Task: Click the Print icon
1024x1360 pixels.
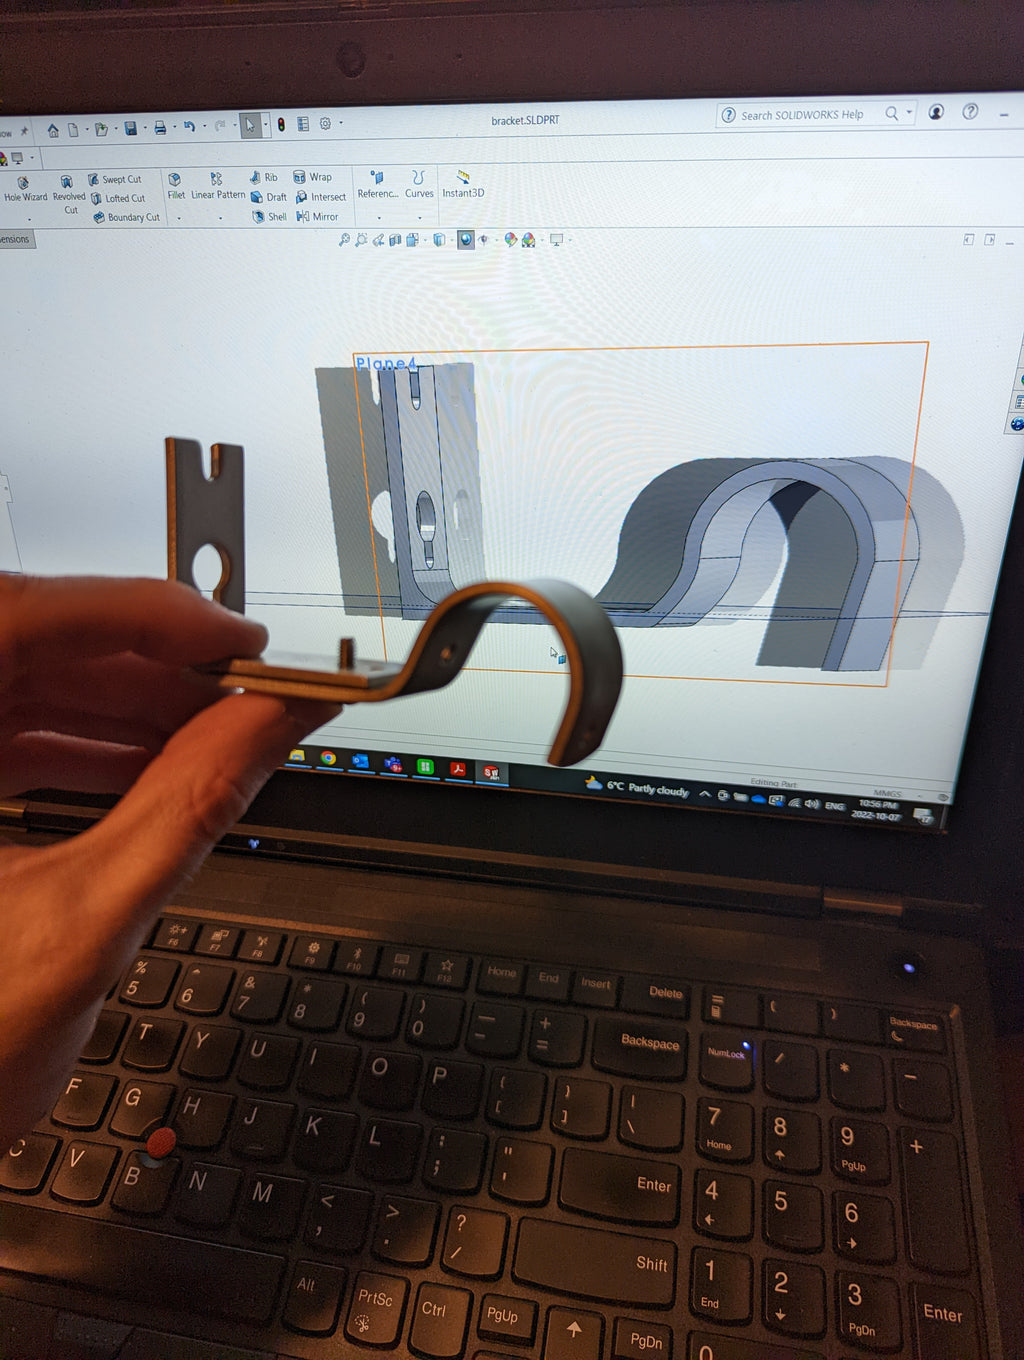Action: (159, 128)
